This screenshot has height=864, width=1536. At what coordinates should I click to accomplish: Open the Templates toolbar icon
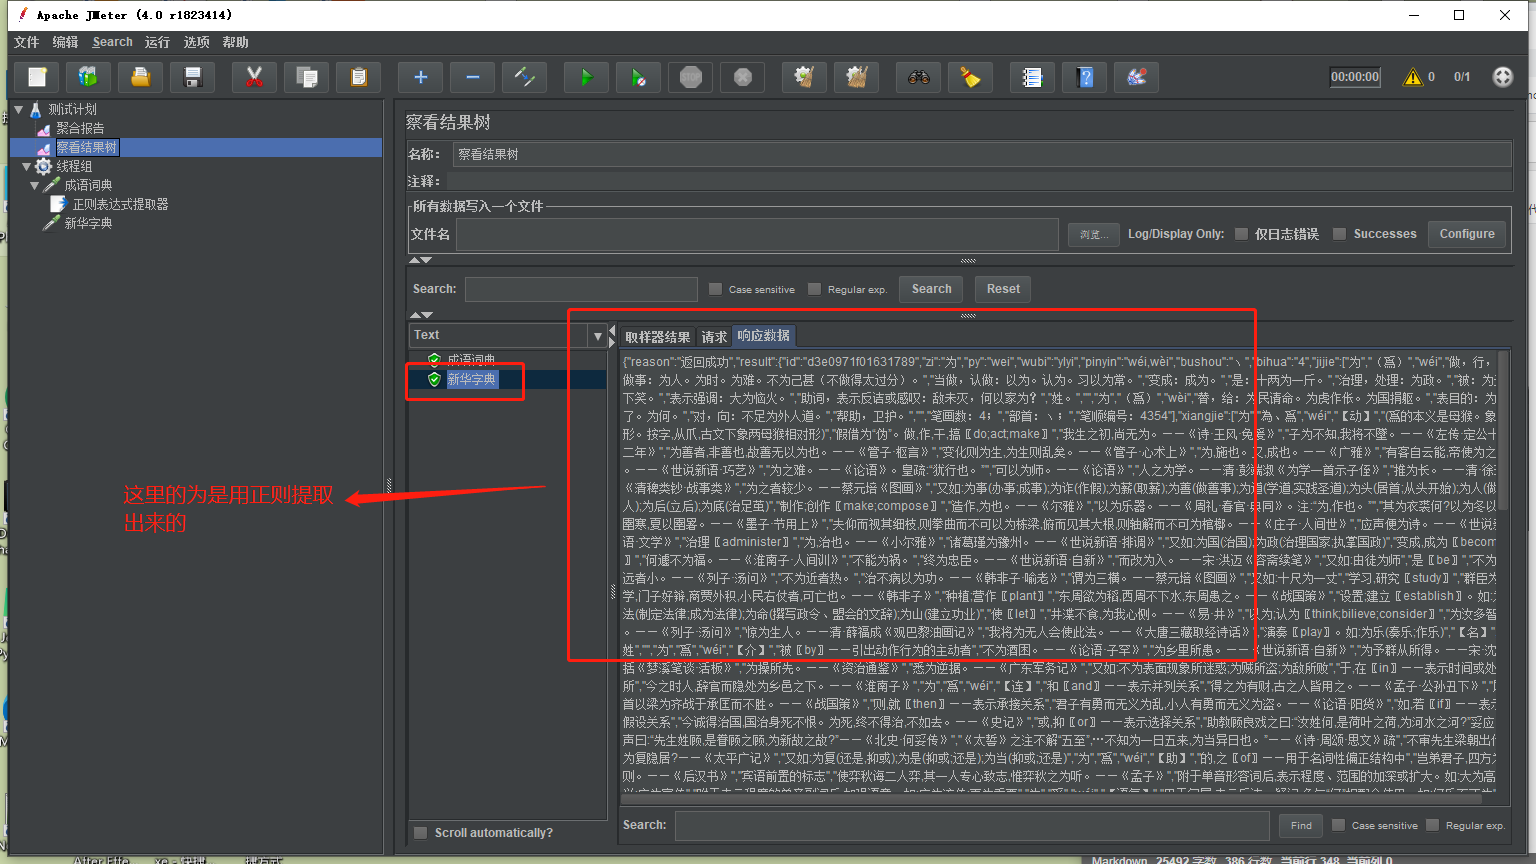coord(88,77)
